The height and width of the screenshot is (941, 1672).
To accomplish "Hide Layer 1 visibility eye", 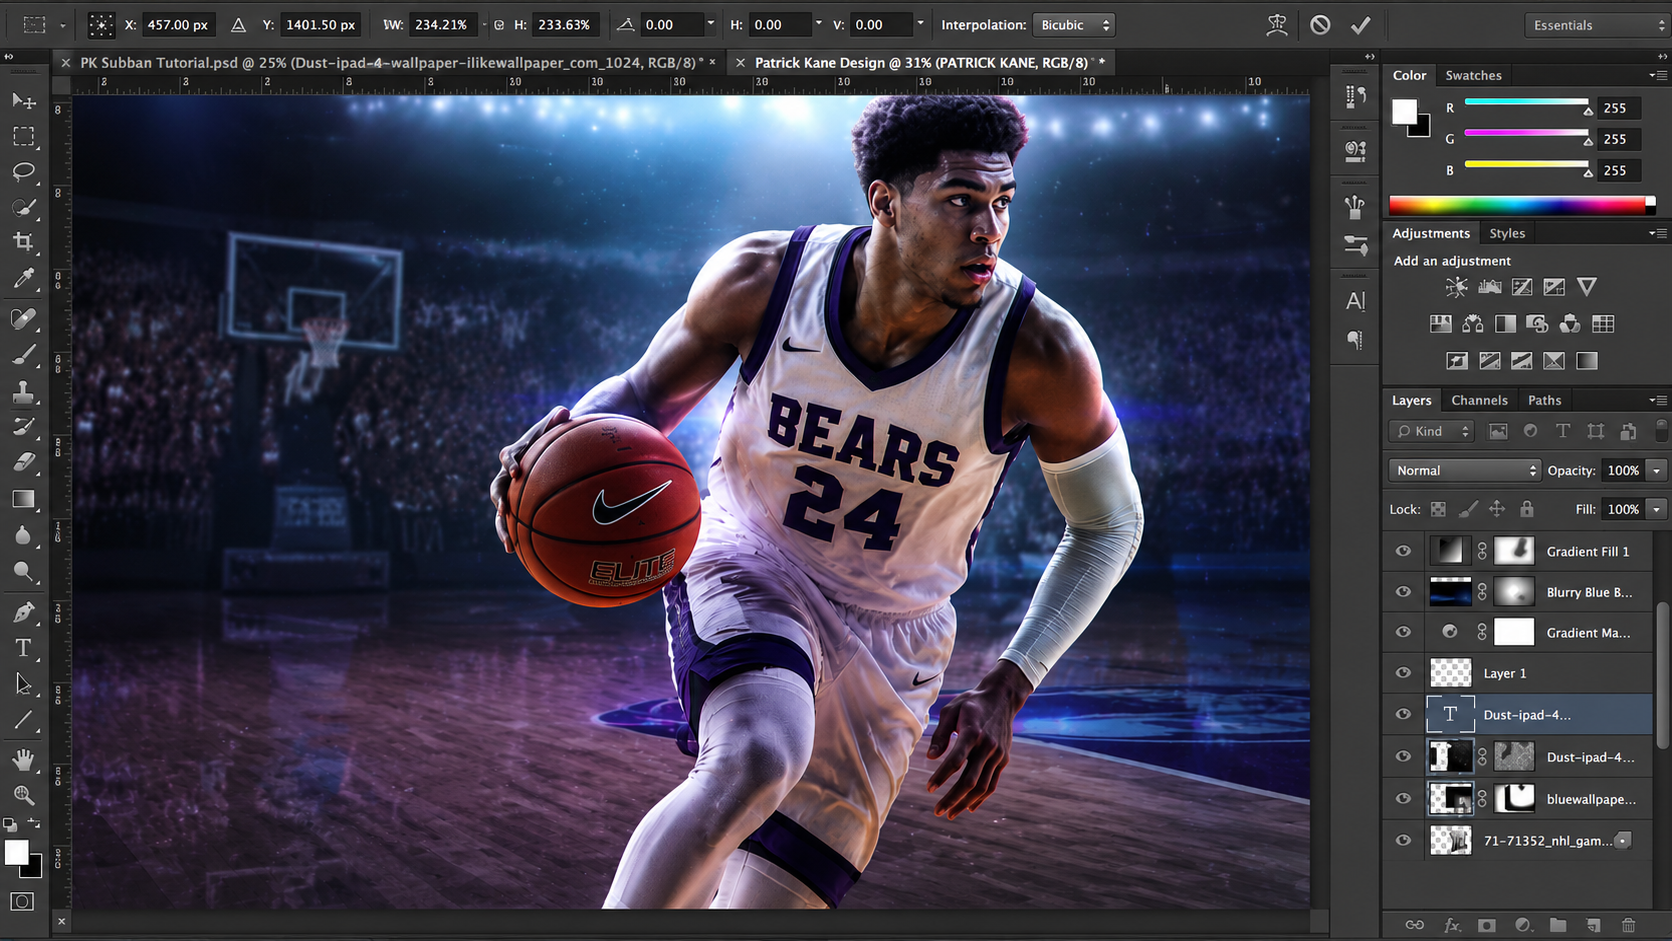I will click(1403, 673).
